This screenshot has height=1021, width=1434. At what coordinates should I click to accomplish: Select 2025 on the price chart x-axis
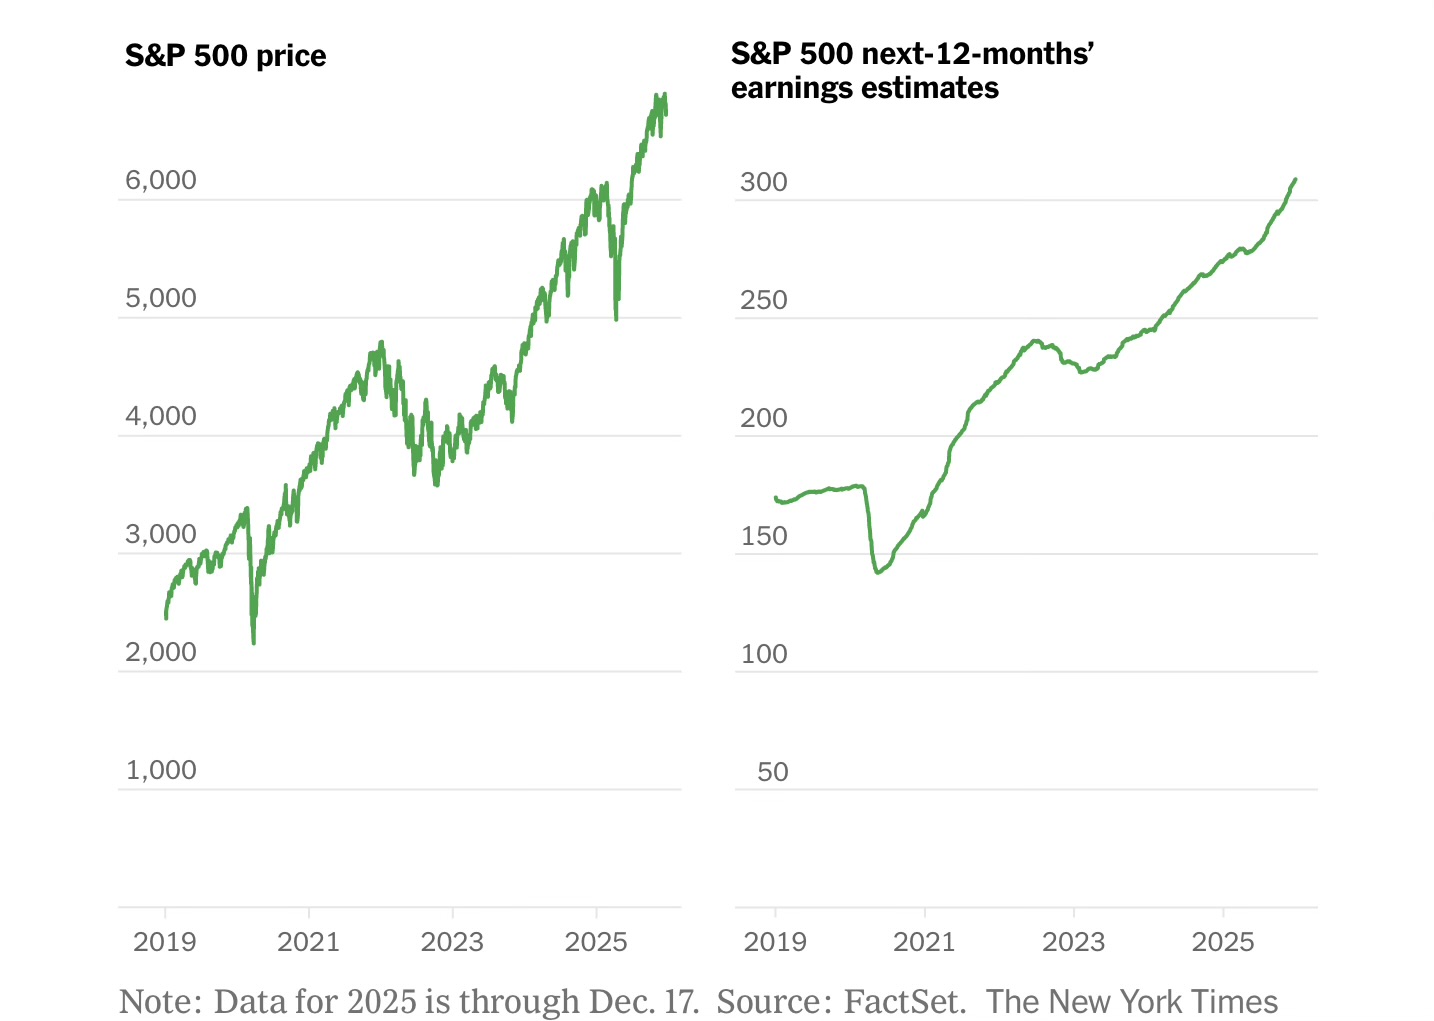pos(596,942)
